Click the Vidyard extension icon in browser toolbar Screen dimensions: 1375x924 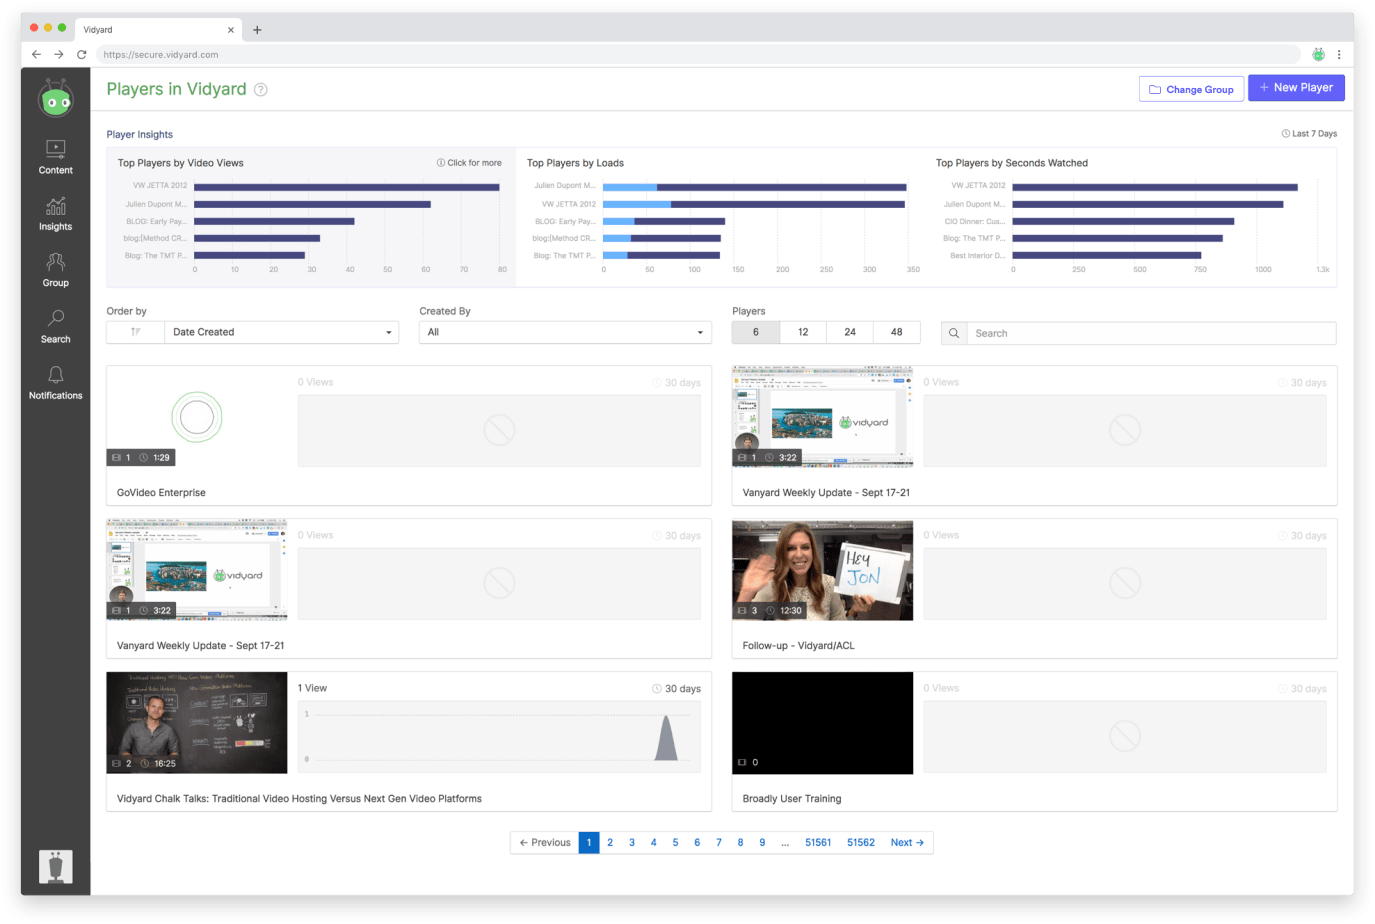(1318, 55)
